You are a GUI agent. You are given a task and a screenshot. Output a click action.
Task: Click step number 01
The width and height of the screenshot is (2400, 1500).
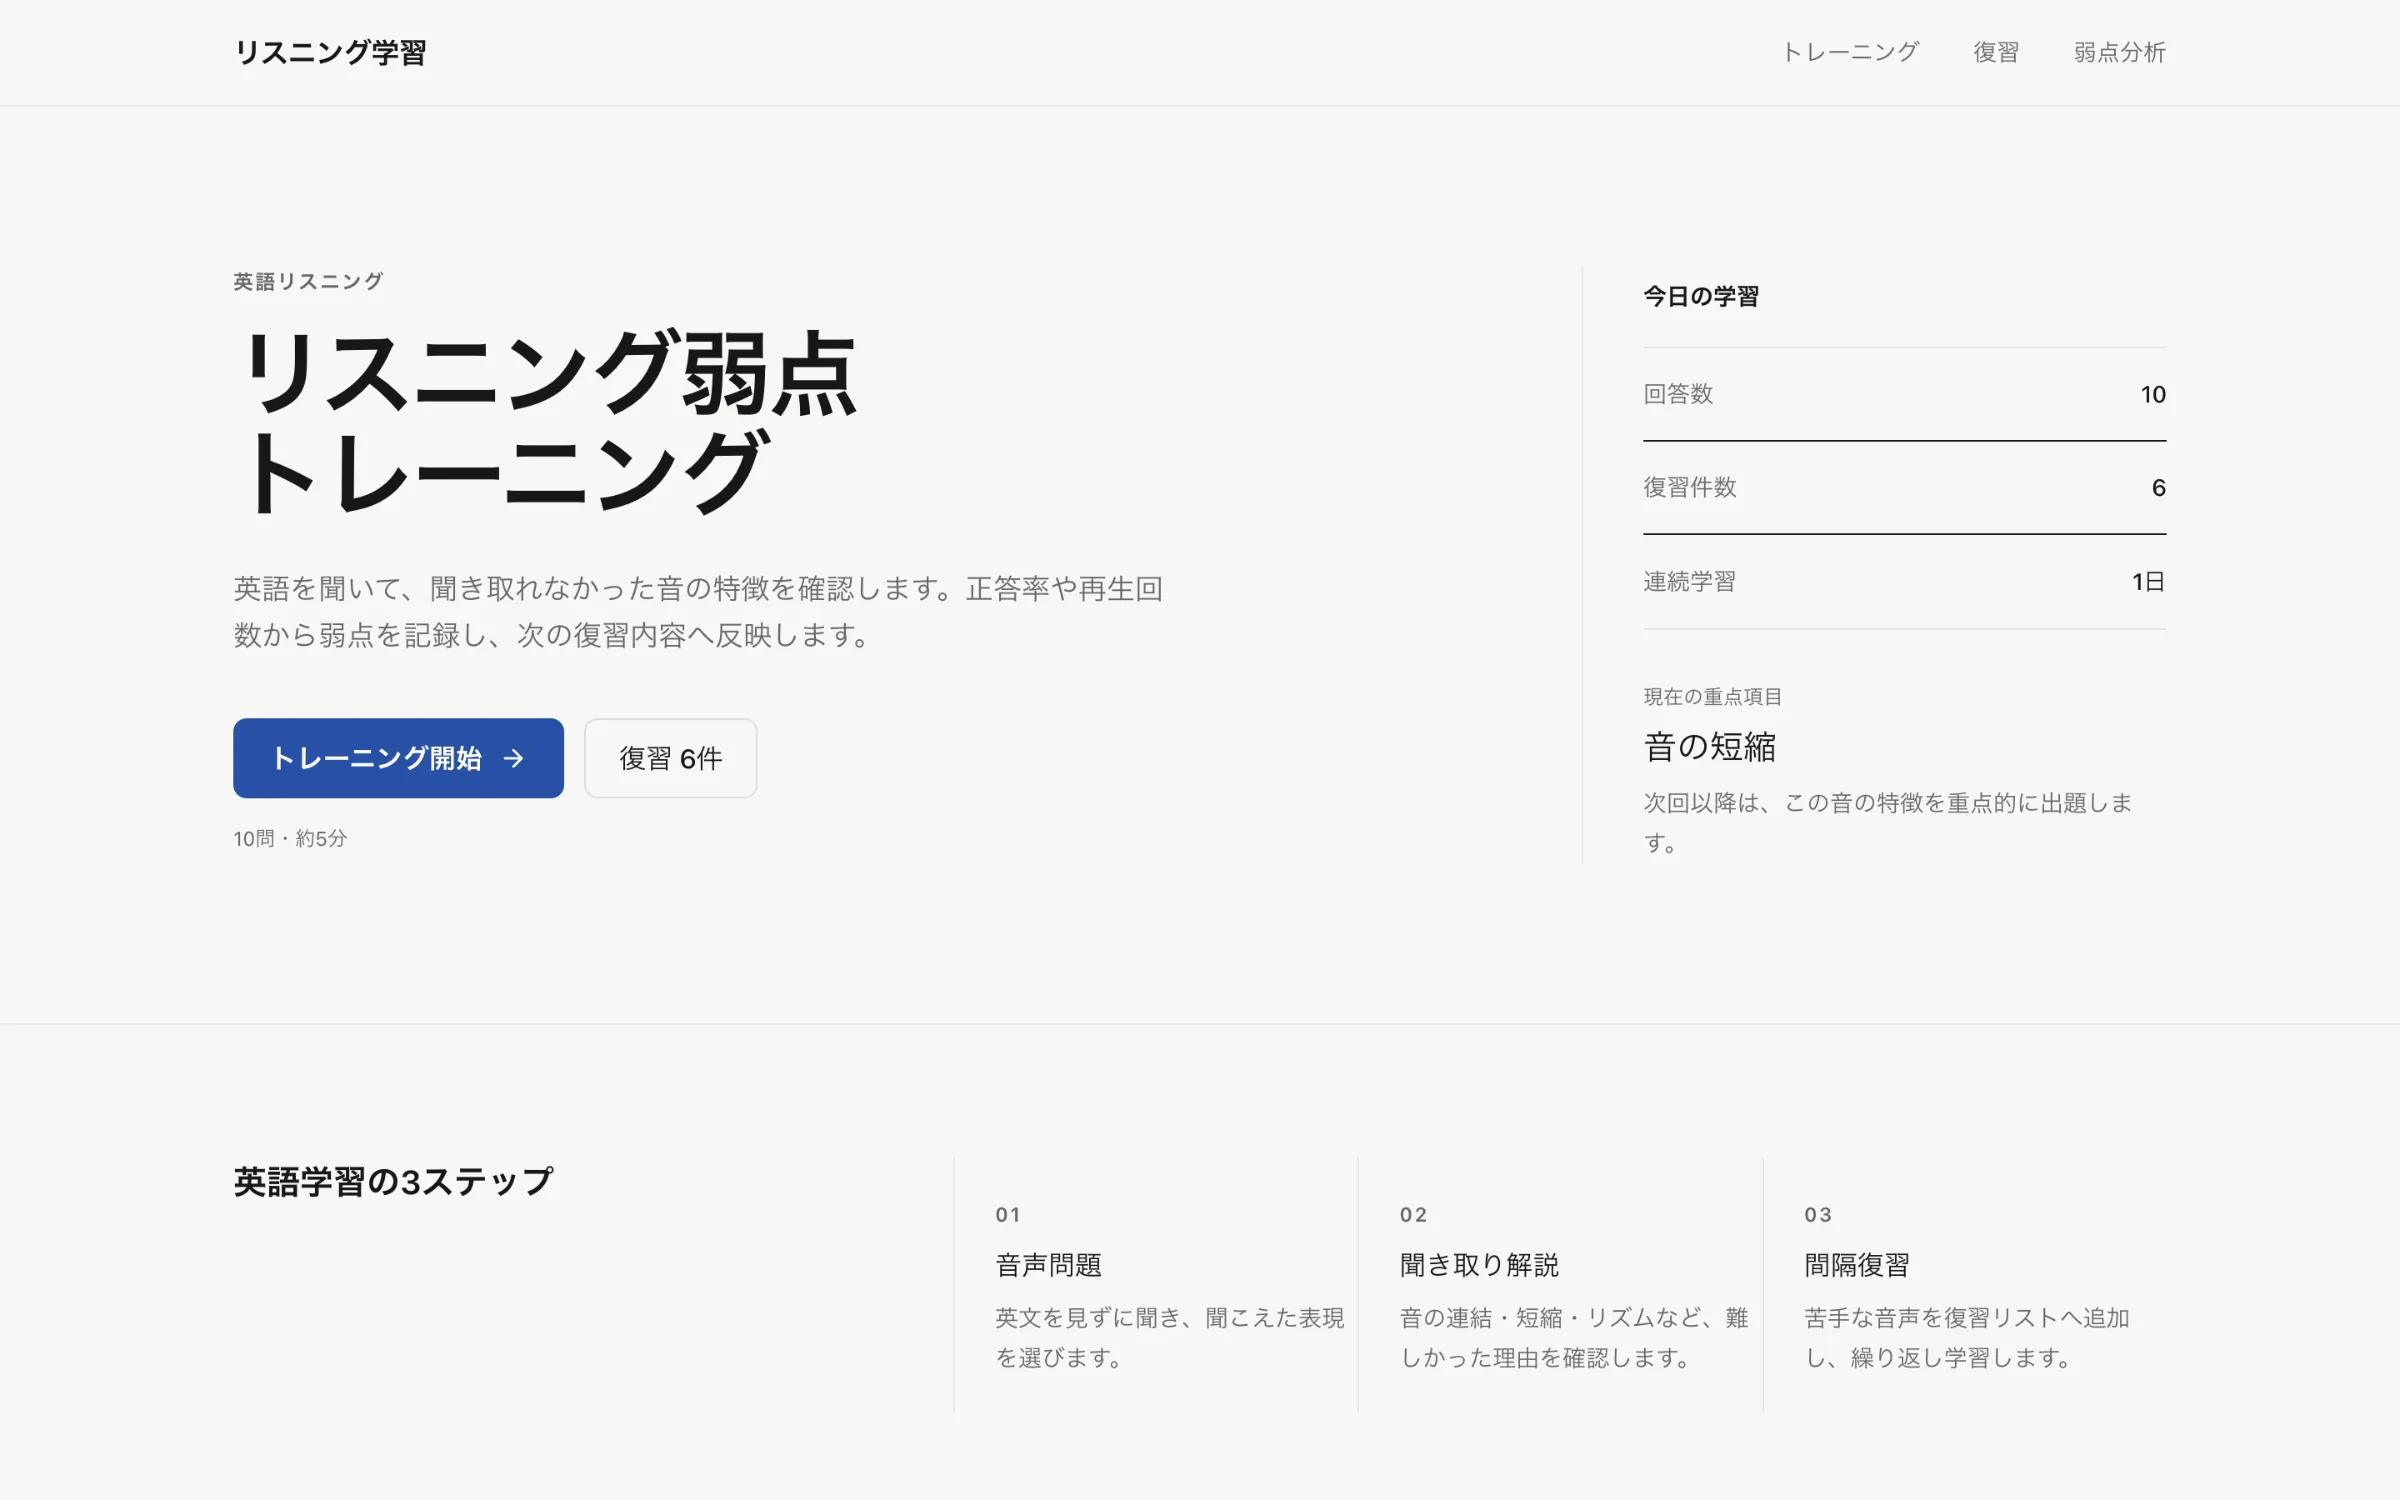pyautogui.click(x=1008, y=1214)
